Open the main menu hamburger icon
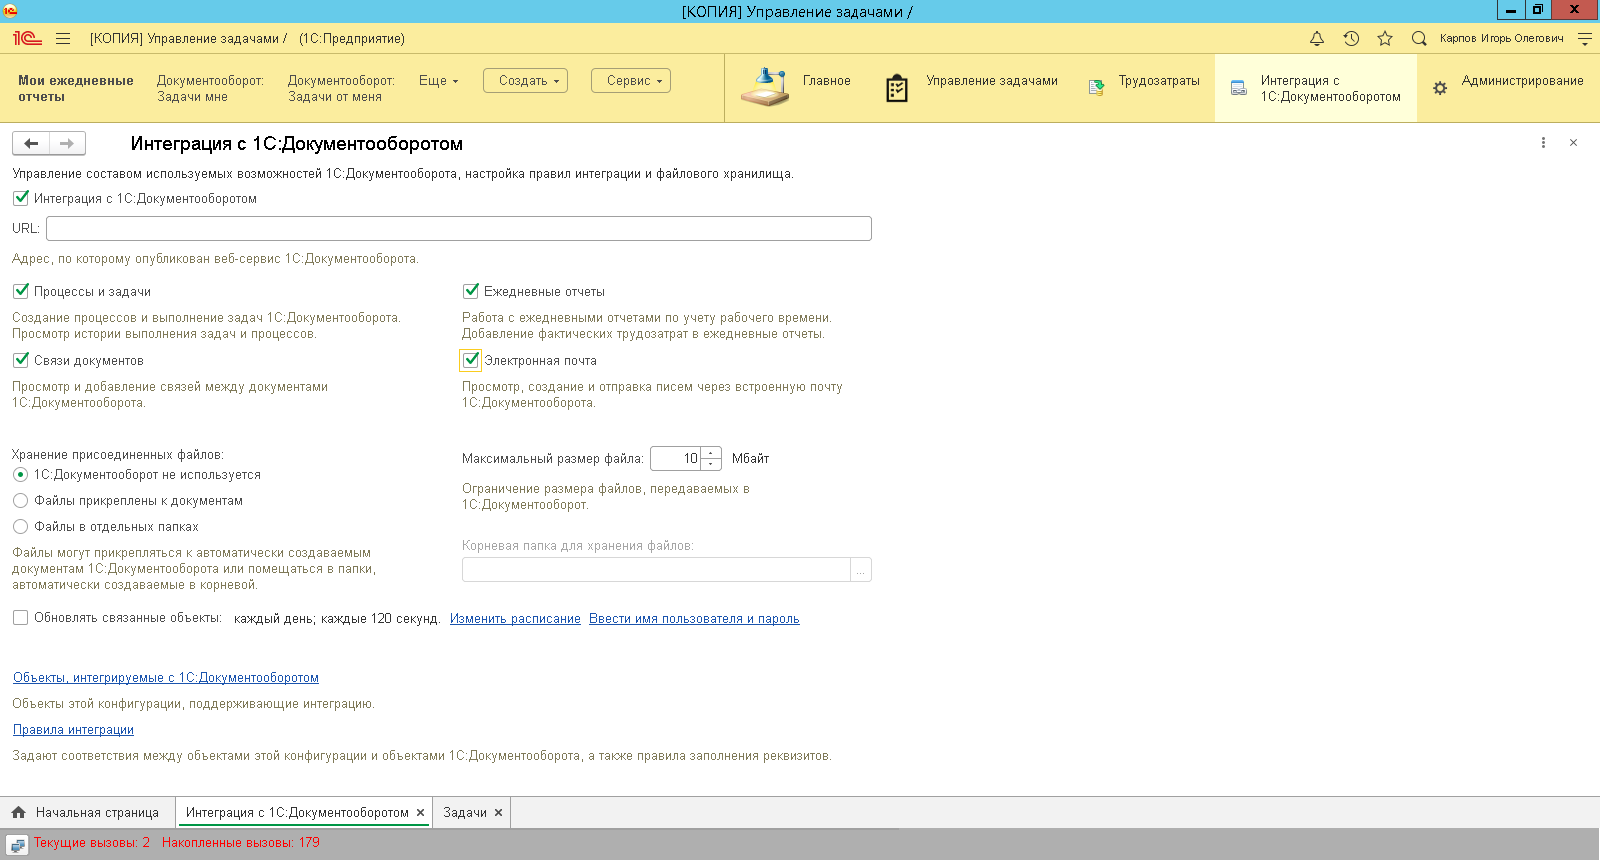 click(x=63, y=38)
